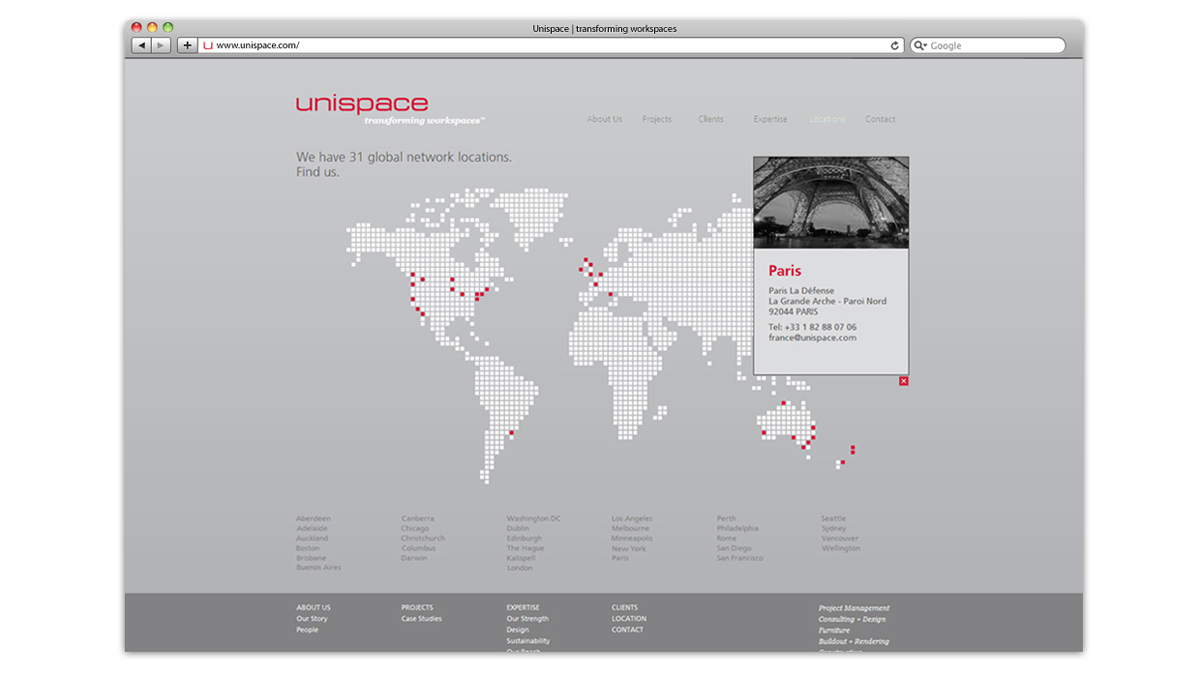Select Philadelphia in the city list
The height and width of the screenshot is (675, 1200).
738,528
